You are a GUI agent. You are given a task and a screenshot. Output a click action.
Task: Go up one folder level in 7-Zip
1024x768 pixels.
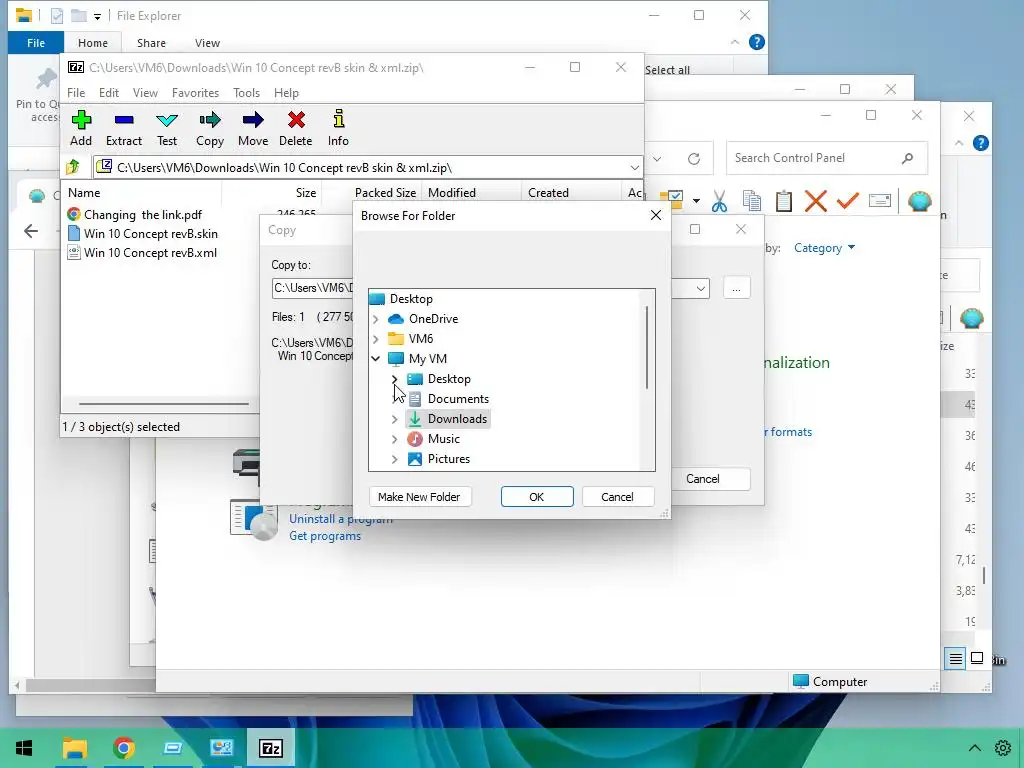click(x=73, y=167)
